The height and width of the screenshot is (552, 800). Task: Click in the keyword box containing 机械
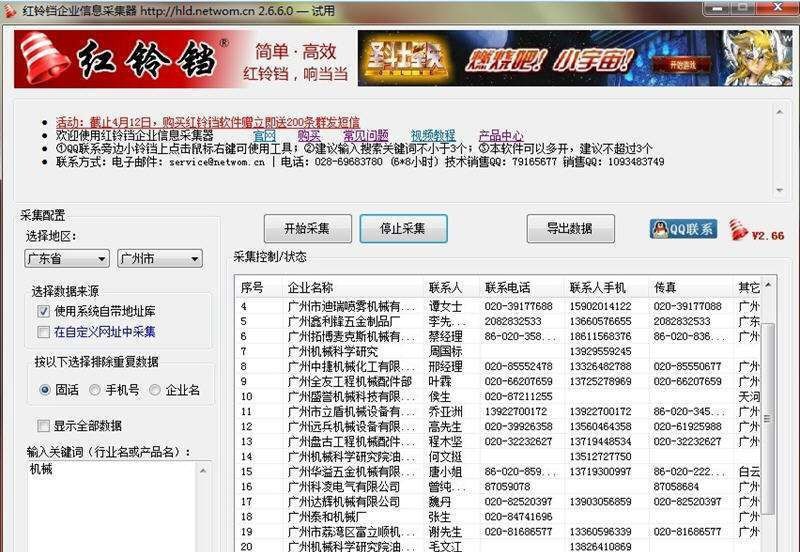[x=112, y=506]
